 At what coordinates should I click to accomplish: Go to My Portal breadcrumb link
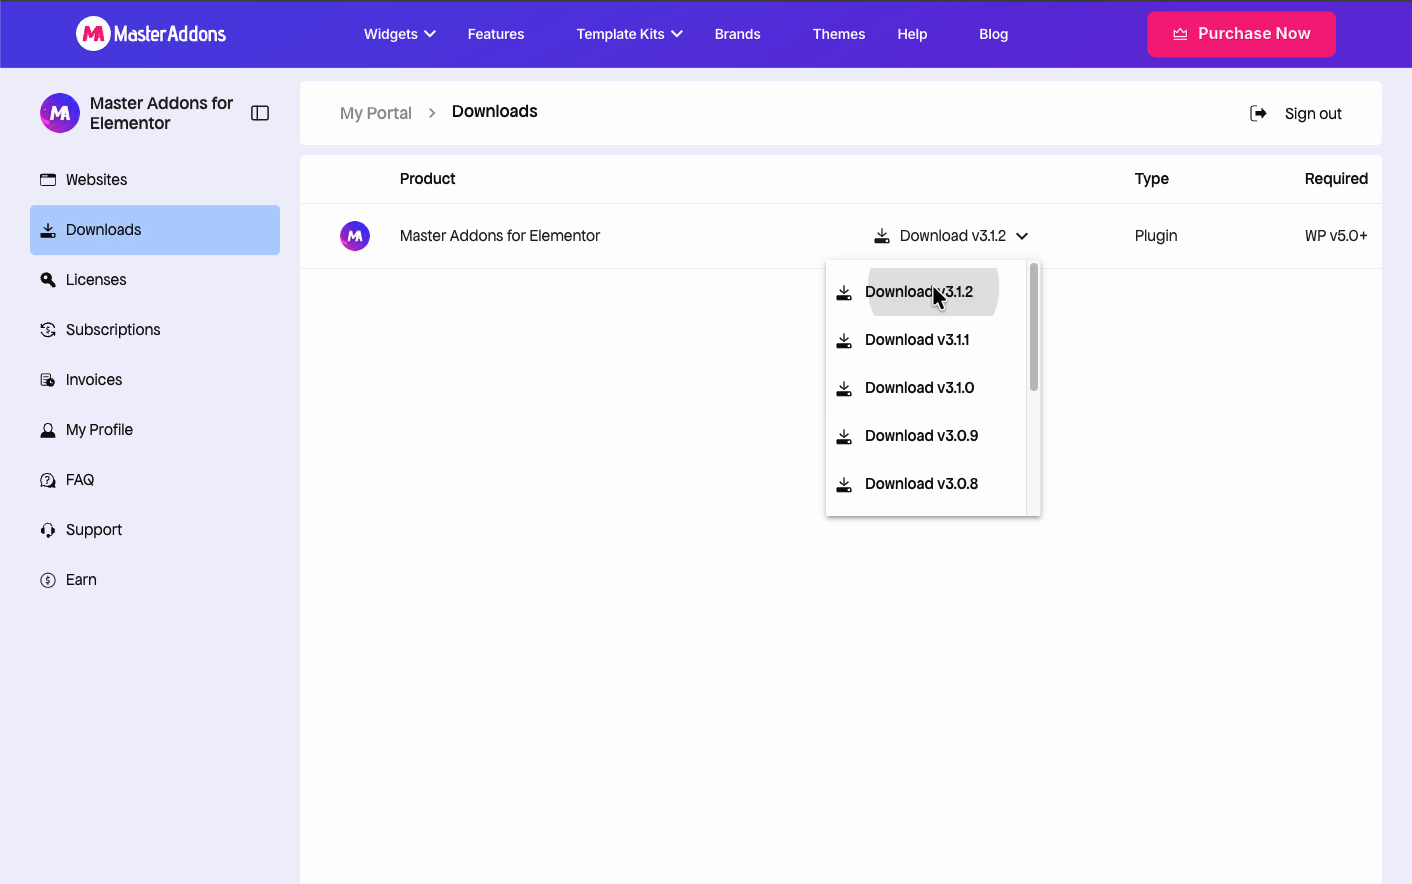tap(376, 113)
